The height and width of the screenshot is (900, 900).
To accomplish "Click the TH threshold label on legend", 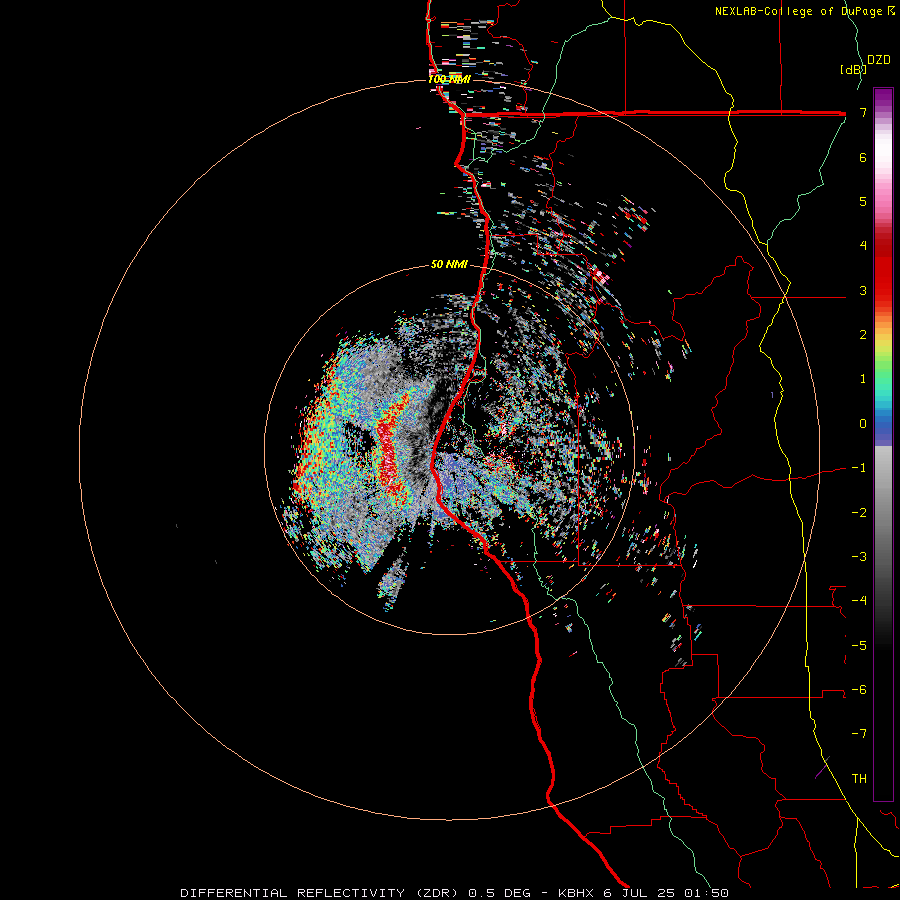I will pyautogui.click(x=859, y=779).
